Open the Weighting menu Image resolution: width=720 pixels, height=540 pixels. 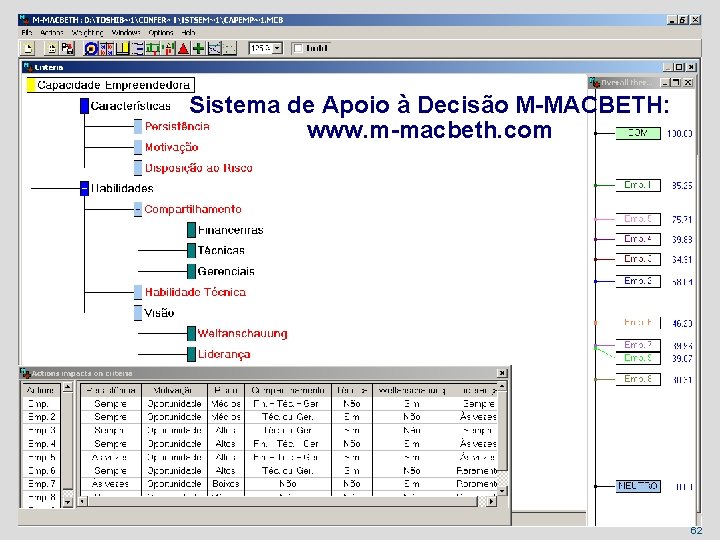[87, 33]
